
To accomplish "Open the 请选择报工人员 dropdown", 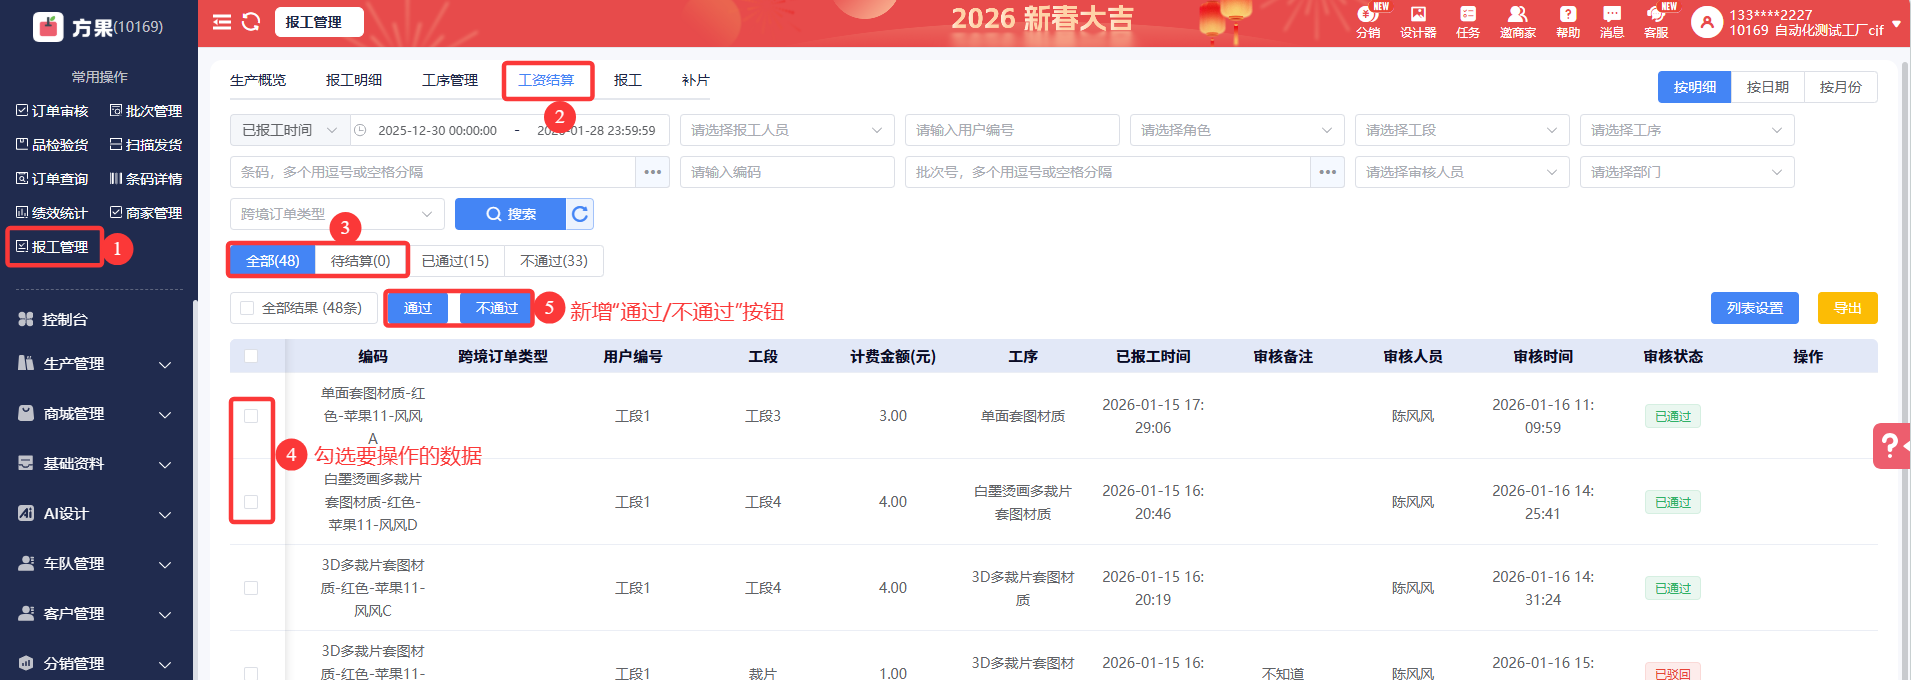I will click(x=786, y=130).
